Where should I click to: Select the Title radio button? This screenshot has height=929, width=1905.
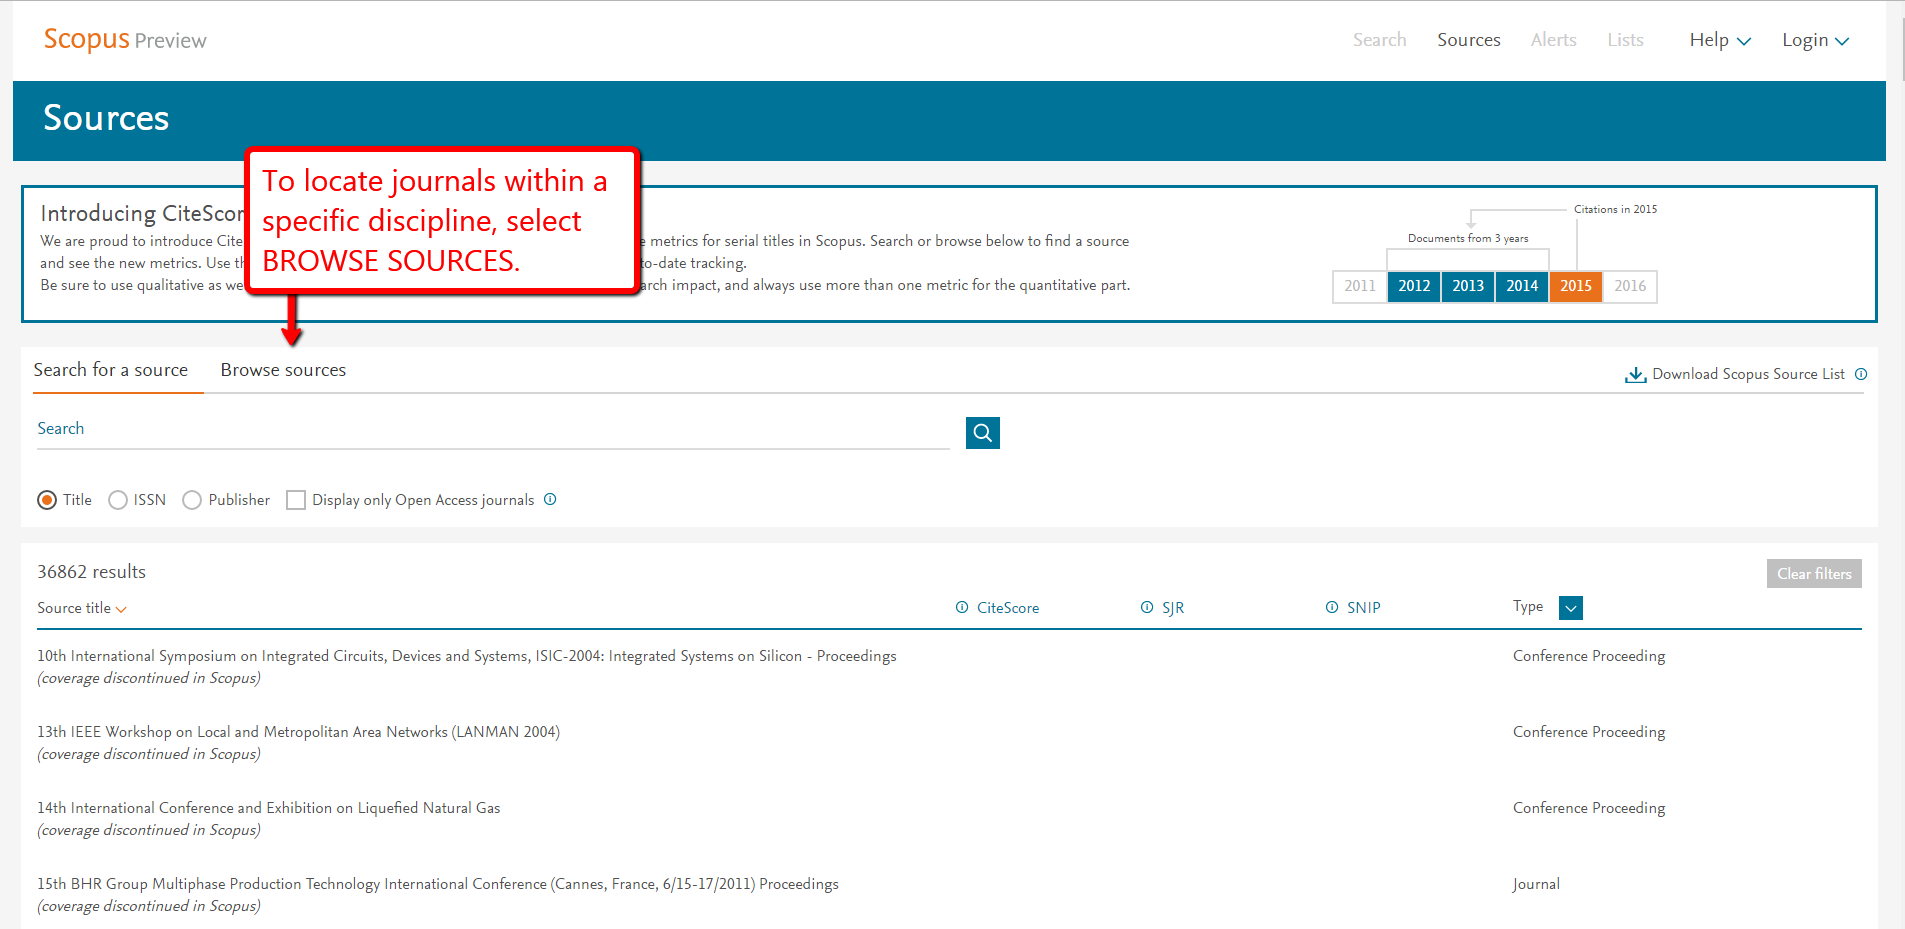click(x=47, y=500)
